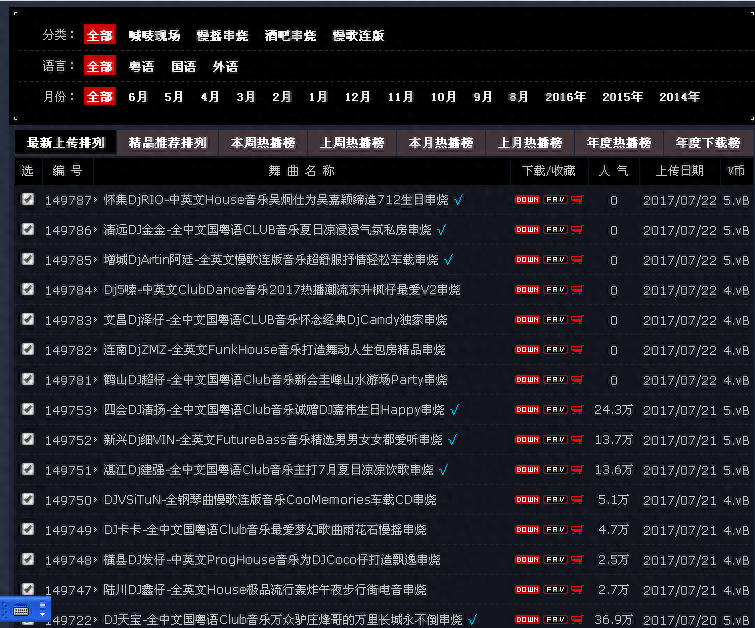The image size is (755, 628).
Task: Open the 上月热播榜 tab
Action: click(x=530, y=143)
